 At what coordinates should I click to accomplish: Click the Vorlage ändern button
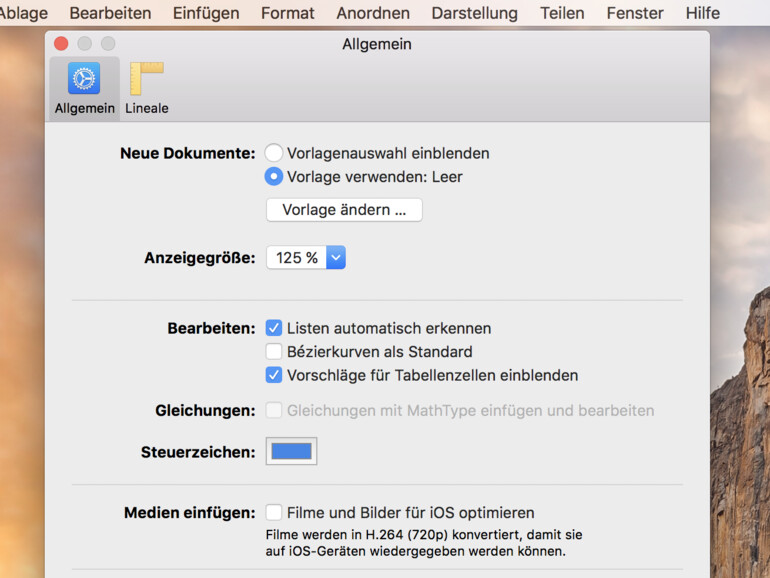344,210
